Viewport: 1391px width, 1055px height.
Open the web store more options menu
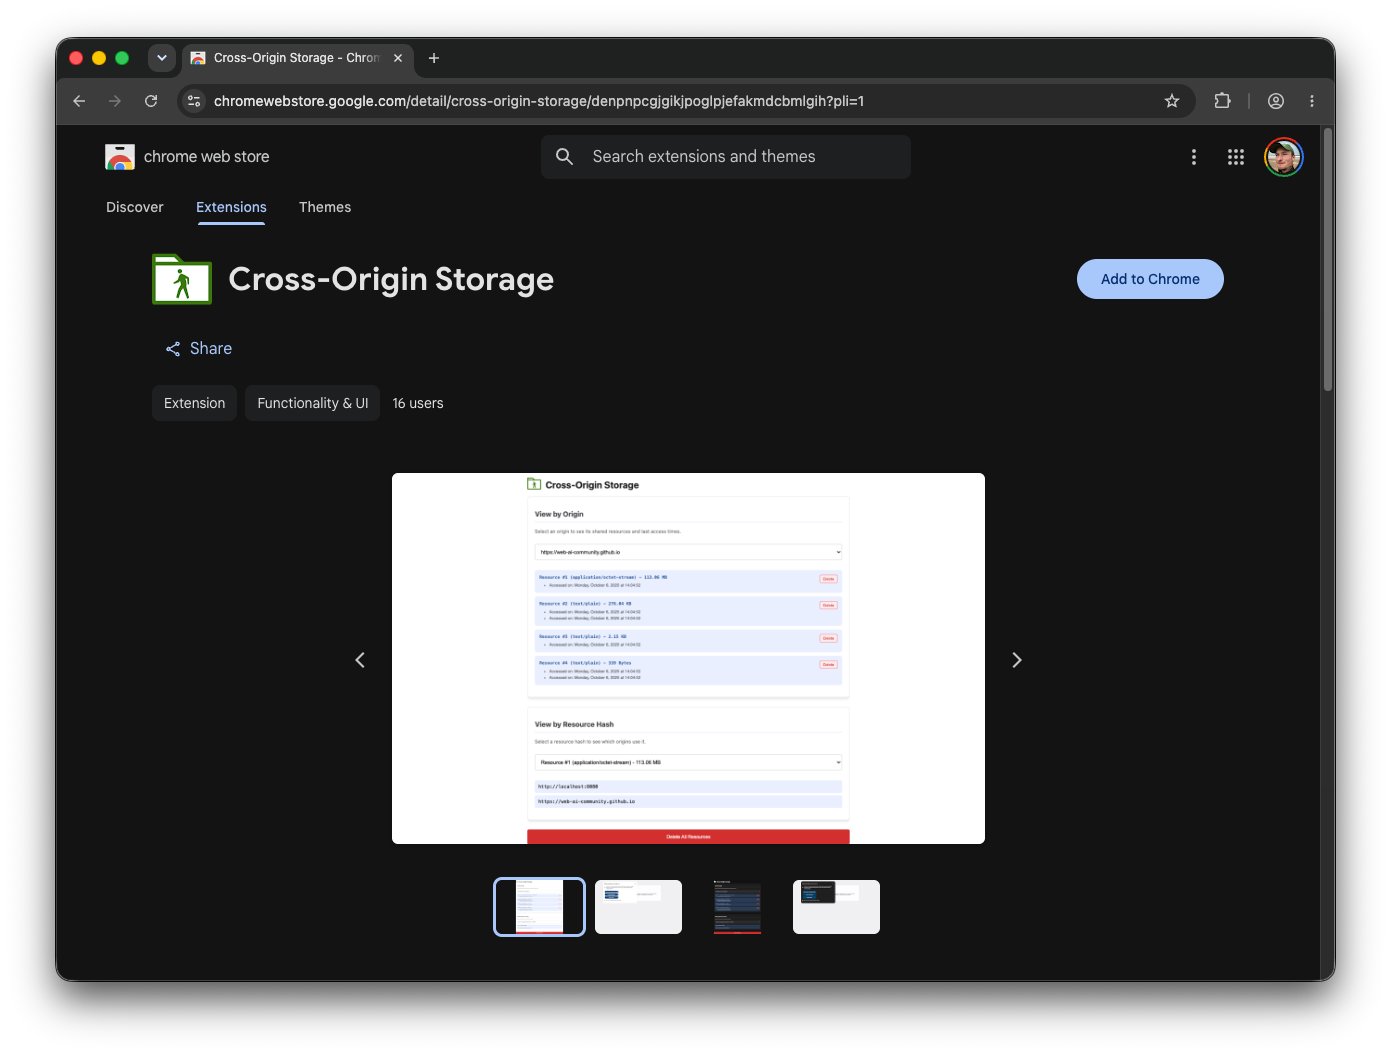[1194, 157]
